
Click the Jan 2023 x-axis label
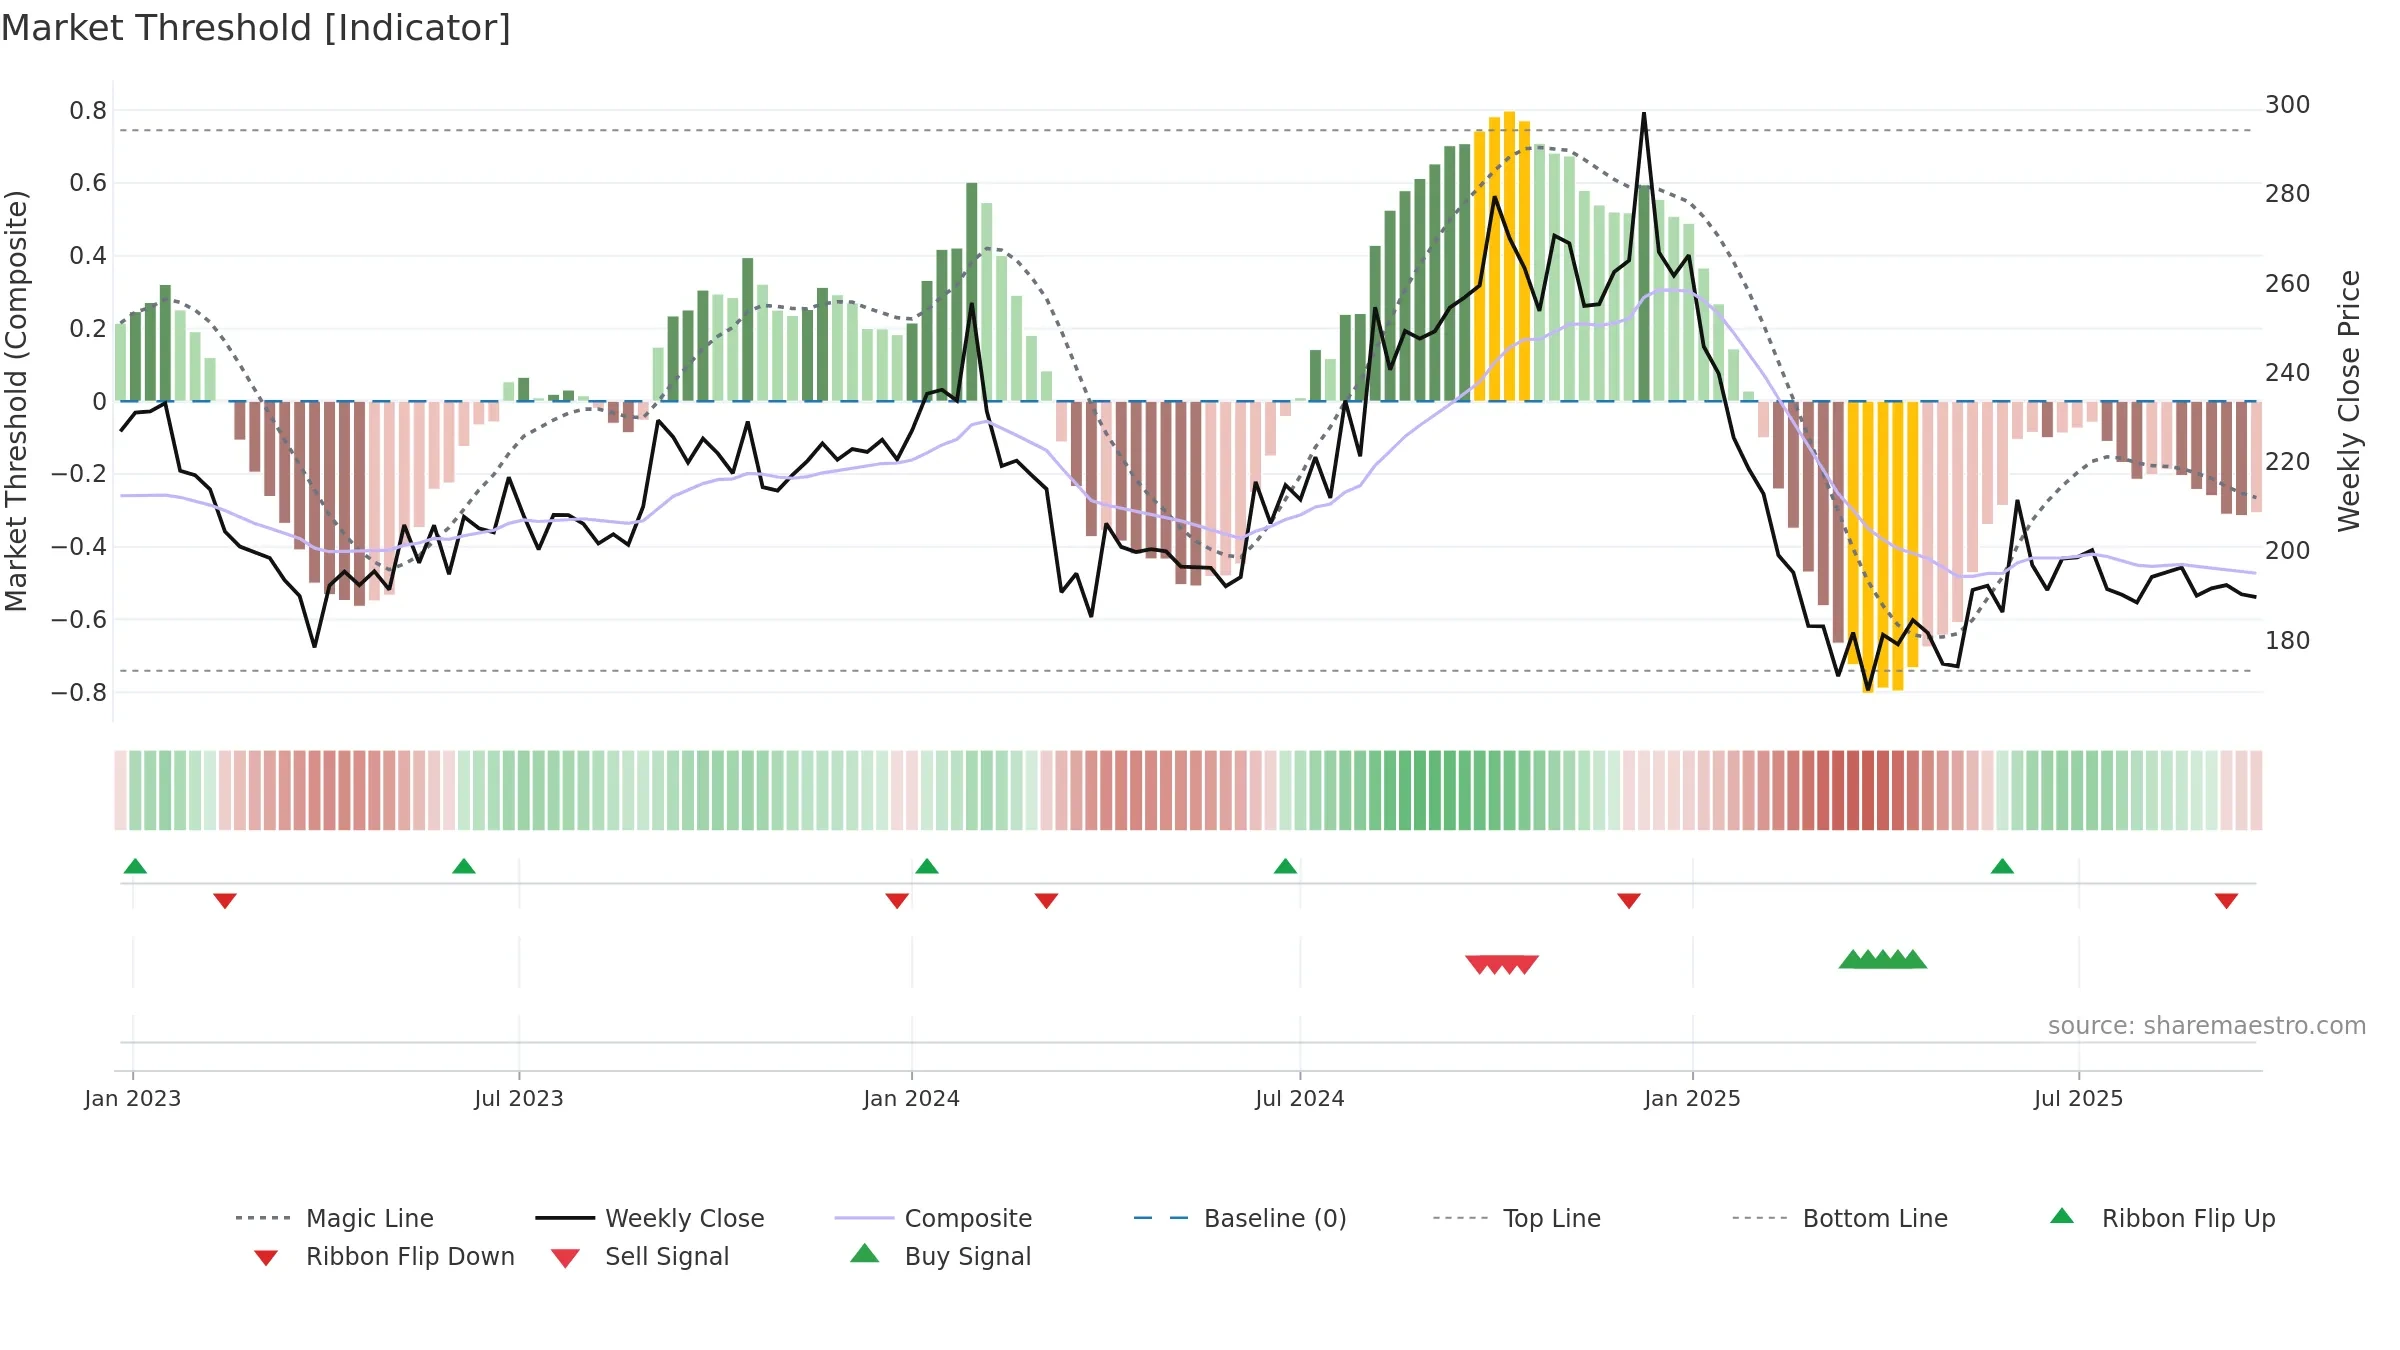(133, 1098)
